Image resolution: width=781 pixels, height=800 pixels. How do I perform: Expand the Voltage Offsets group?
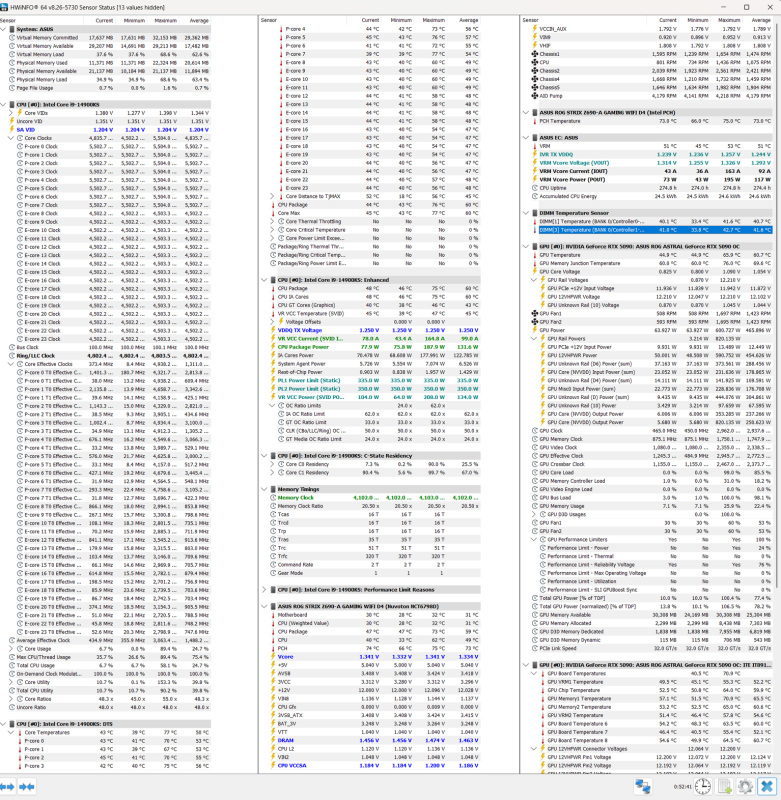(x=272, y=322)
